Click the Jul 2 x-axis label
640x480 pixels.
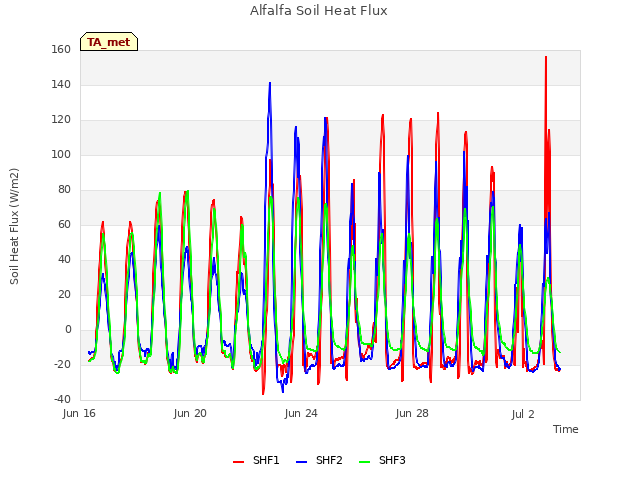523,414
